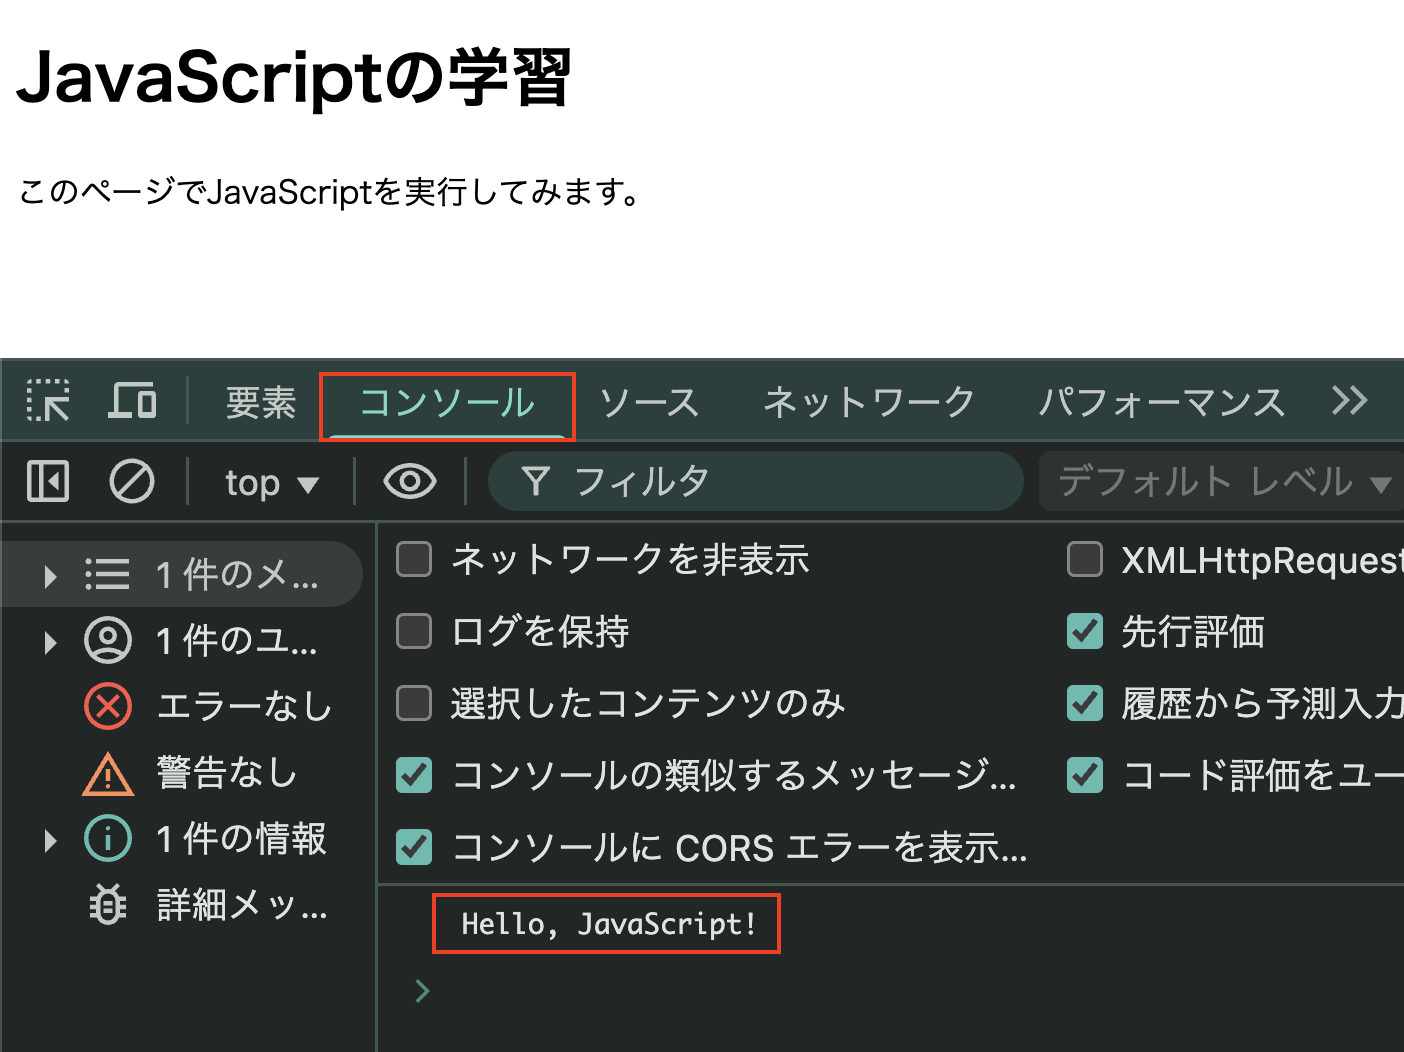Click the フィルタ filter input field
1404x1052 pixels.
click(x=780, y=482)
